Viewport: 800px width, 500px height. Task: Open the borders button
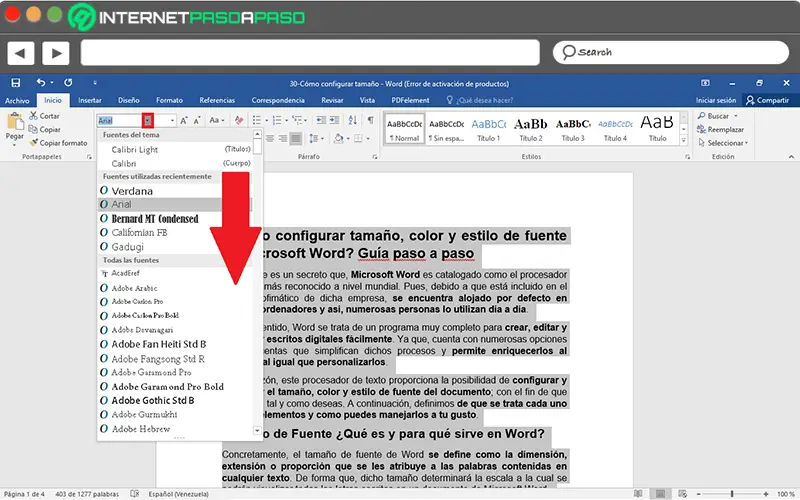(359, 138)
